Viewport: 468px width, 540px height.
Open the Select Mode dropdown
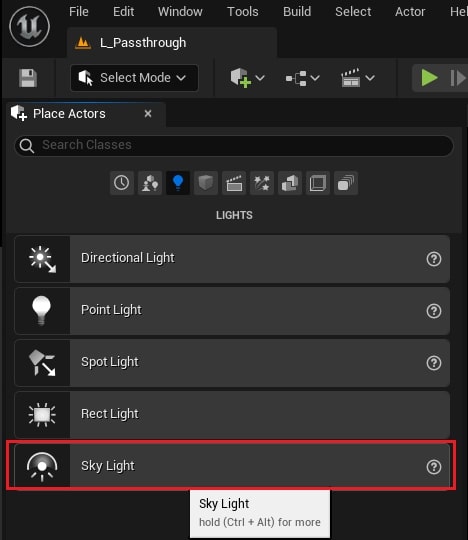[x=134, y=78]
